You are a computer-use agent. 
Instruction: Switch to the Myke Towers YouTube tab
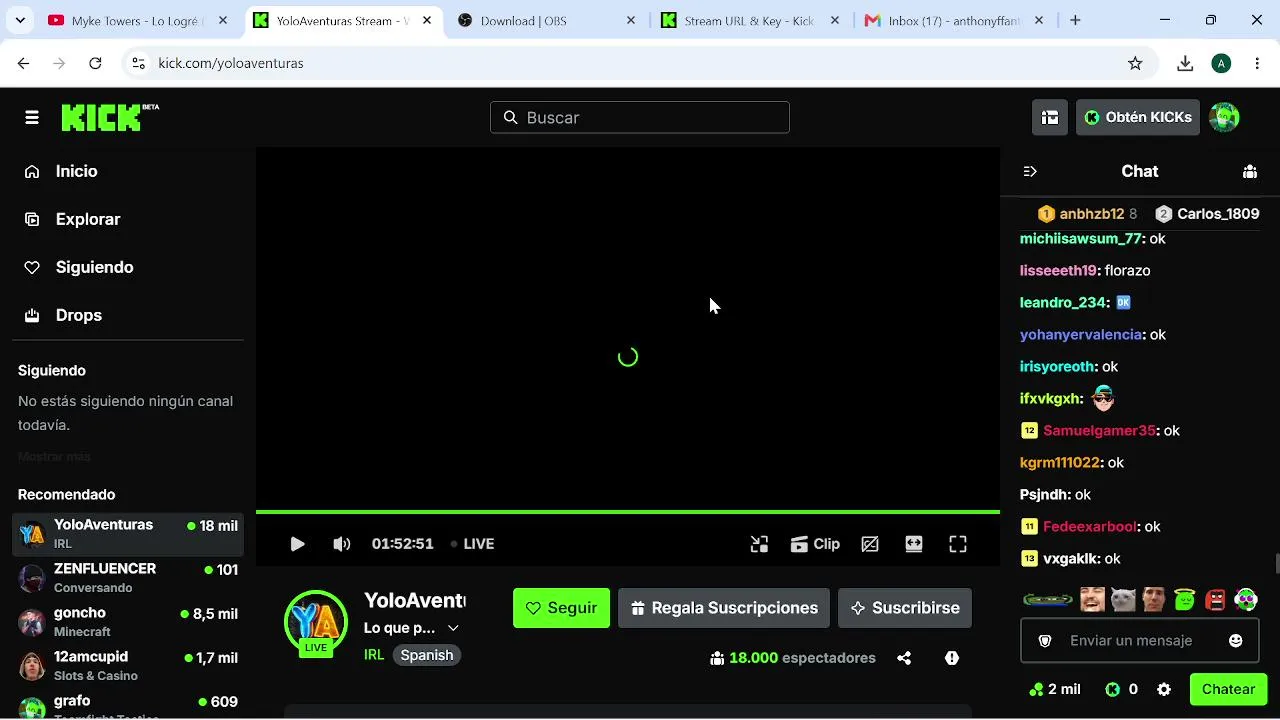coord(137,20)
